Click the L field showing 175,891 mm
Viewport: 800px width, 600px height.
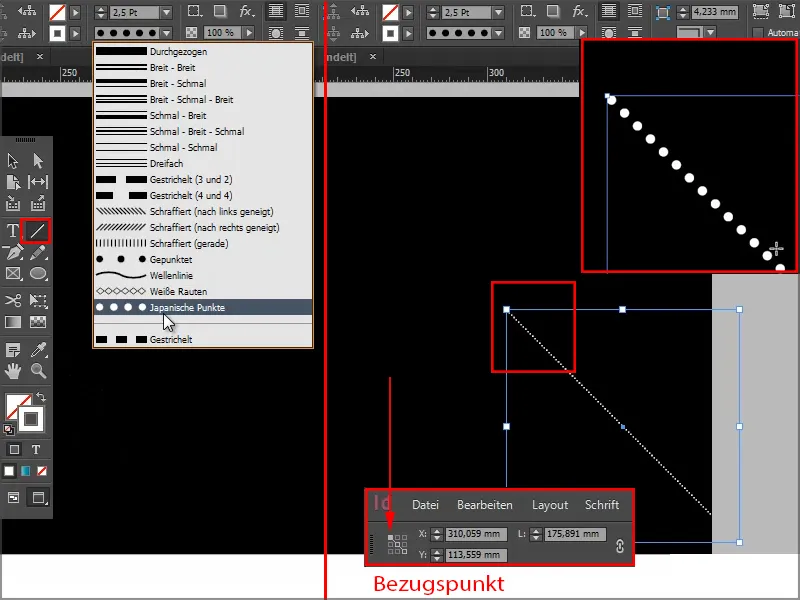pos(575,534)
